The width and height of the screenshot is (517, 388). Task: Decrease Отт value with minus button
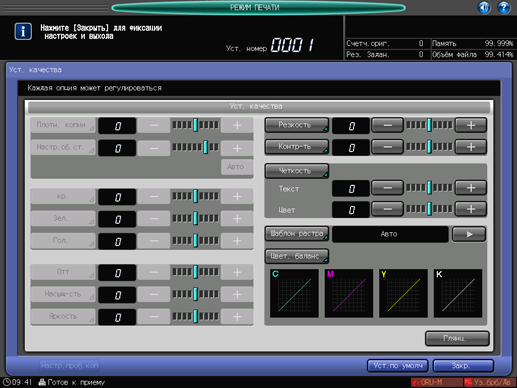(154, 272)
